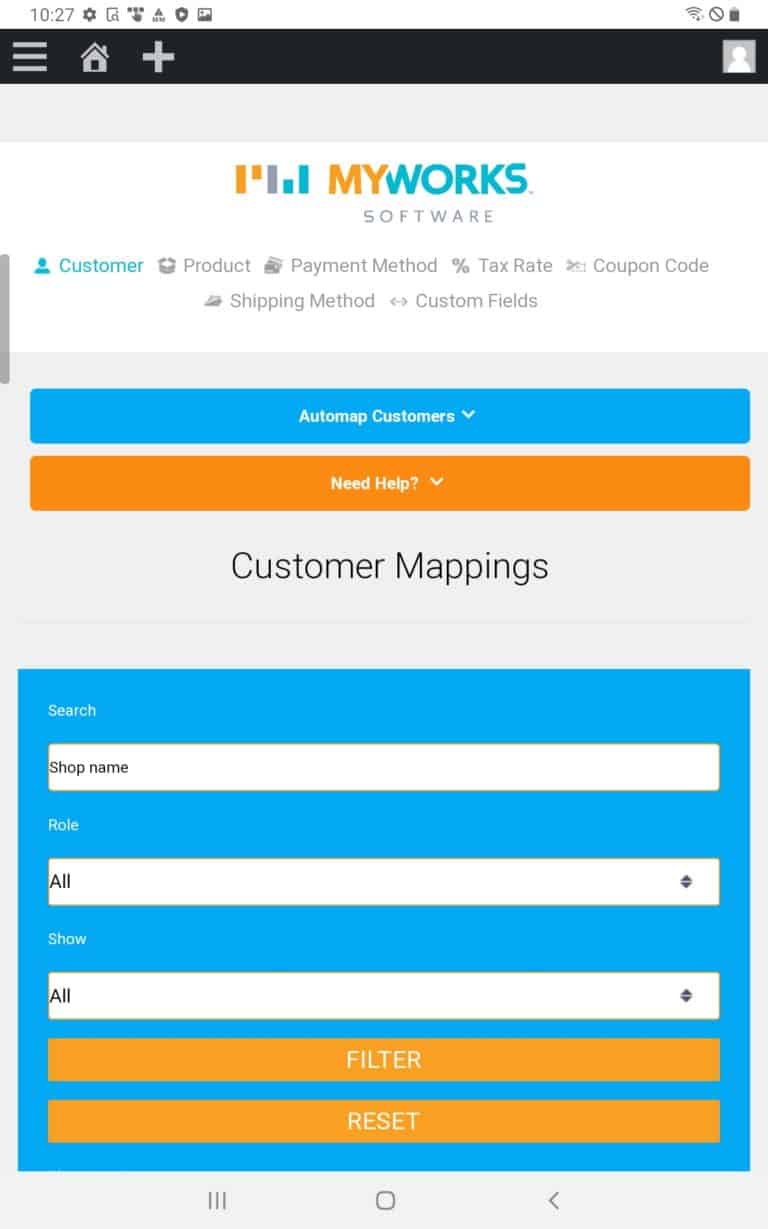This screenshot has width=768, height=1229.
Task: Expand the Automap Customers panel
Action: click(x=389, y=416)
